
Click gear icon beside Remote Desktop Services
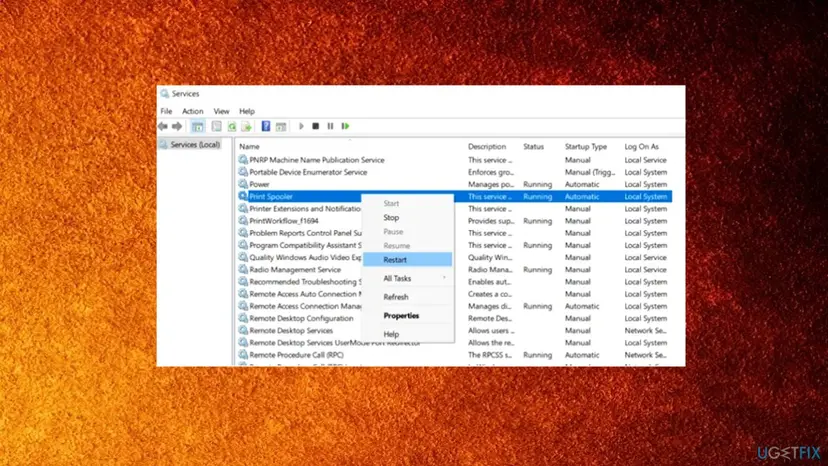tap(243, 330)
